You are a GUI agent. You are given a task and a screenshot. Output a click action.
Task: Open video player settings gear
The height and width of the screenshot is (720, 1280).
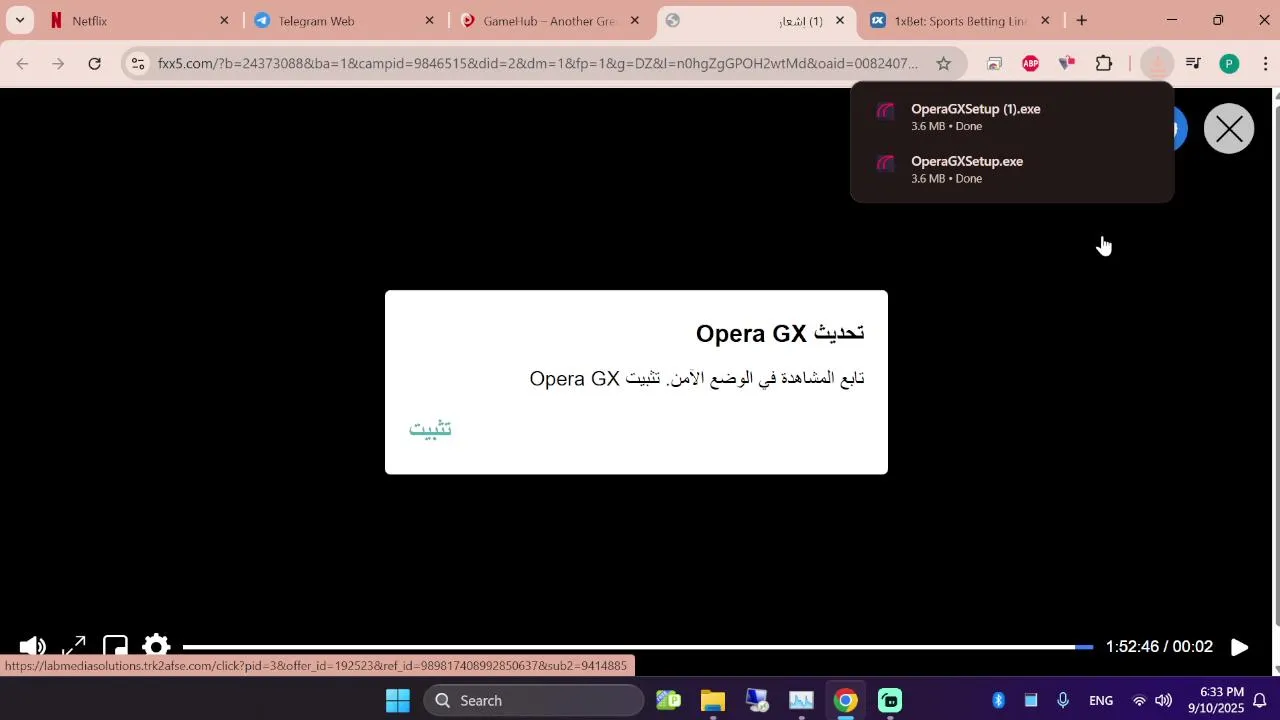point(156,647)
